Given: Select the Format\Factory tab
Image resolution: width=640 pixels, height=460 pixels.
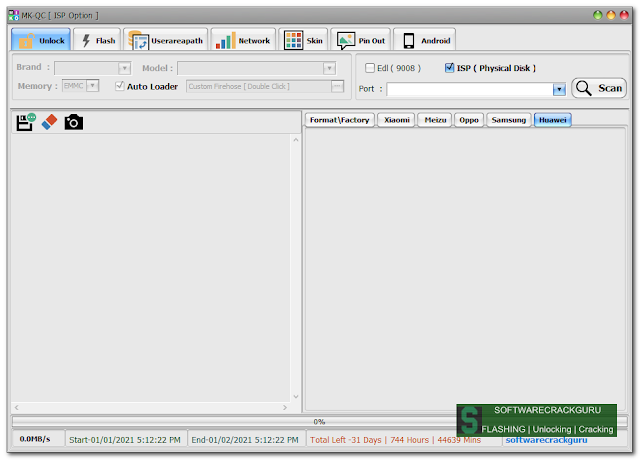Looking at the screenshot, I should [x=339, y=120].
